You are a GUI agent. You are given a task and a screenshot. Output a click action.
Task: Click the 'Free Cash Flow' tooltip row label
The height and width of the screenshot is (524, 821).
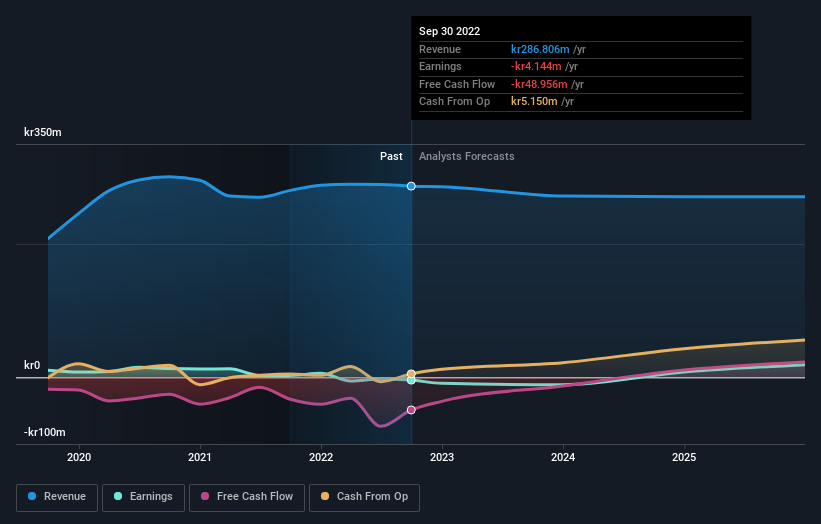coord(457,84)
